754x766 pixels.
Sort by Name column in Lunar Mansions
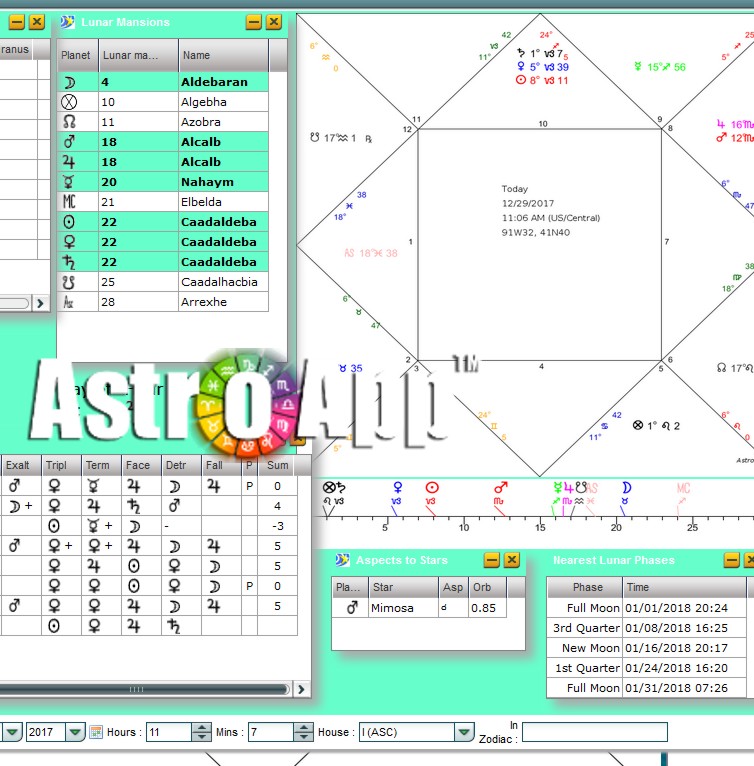point(223,55)
